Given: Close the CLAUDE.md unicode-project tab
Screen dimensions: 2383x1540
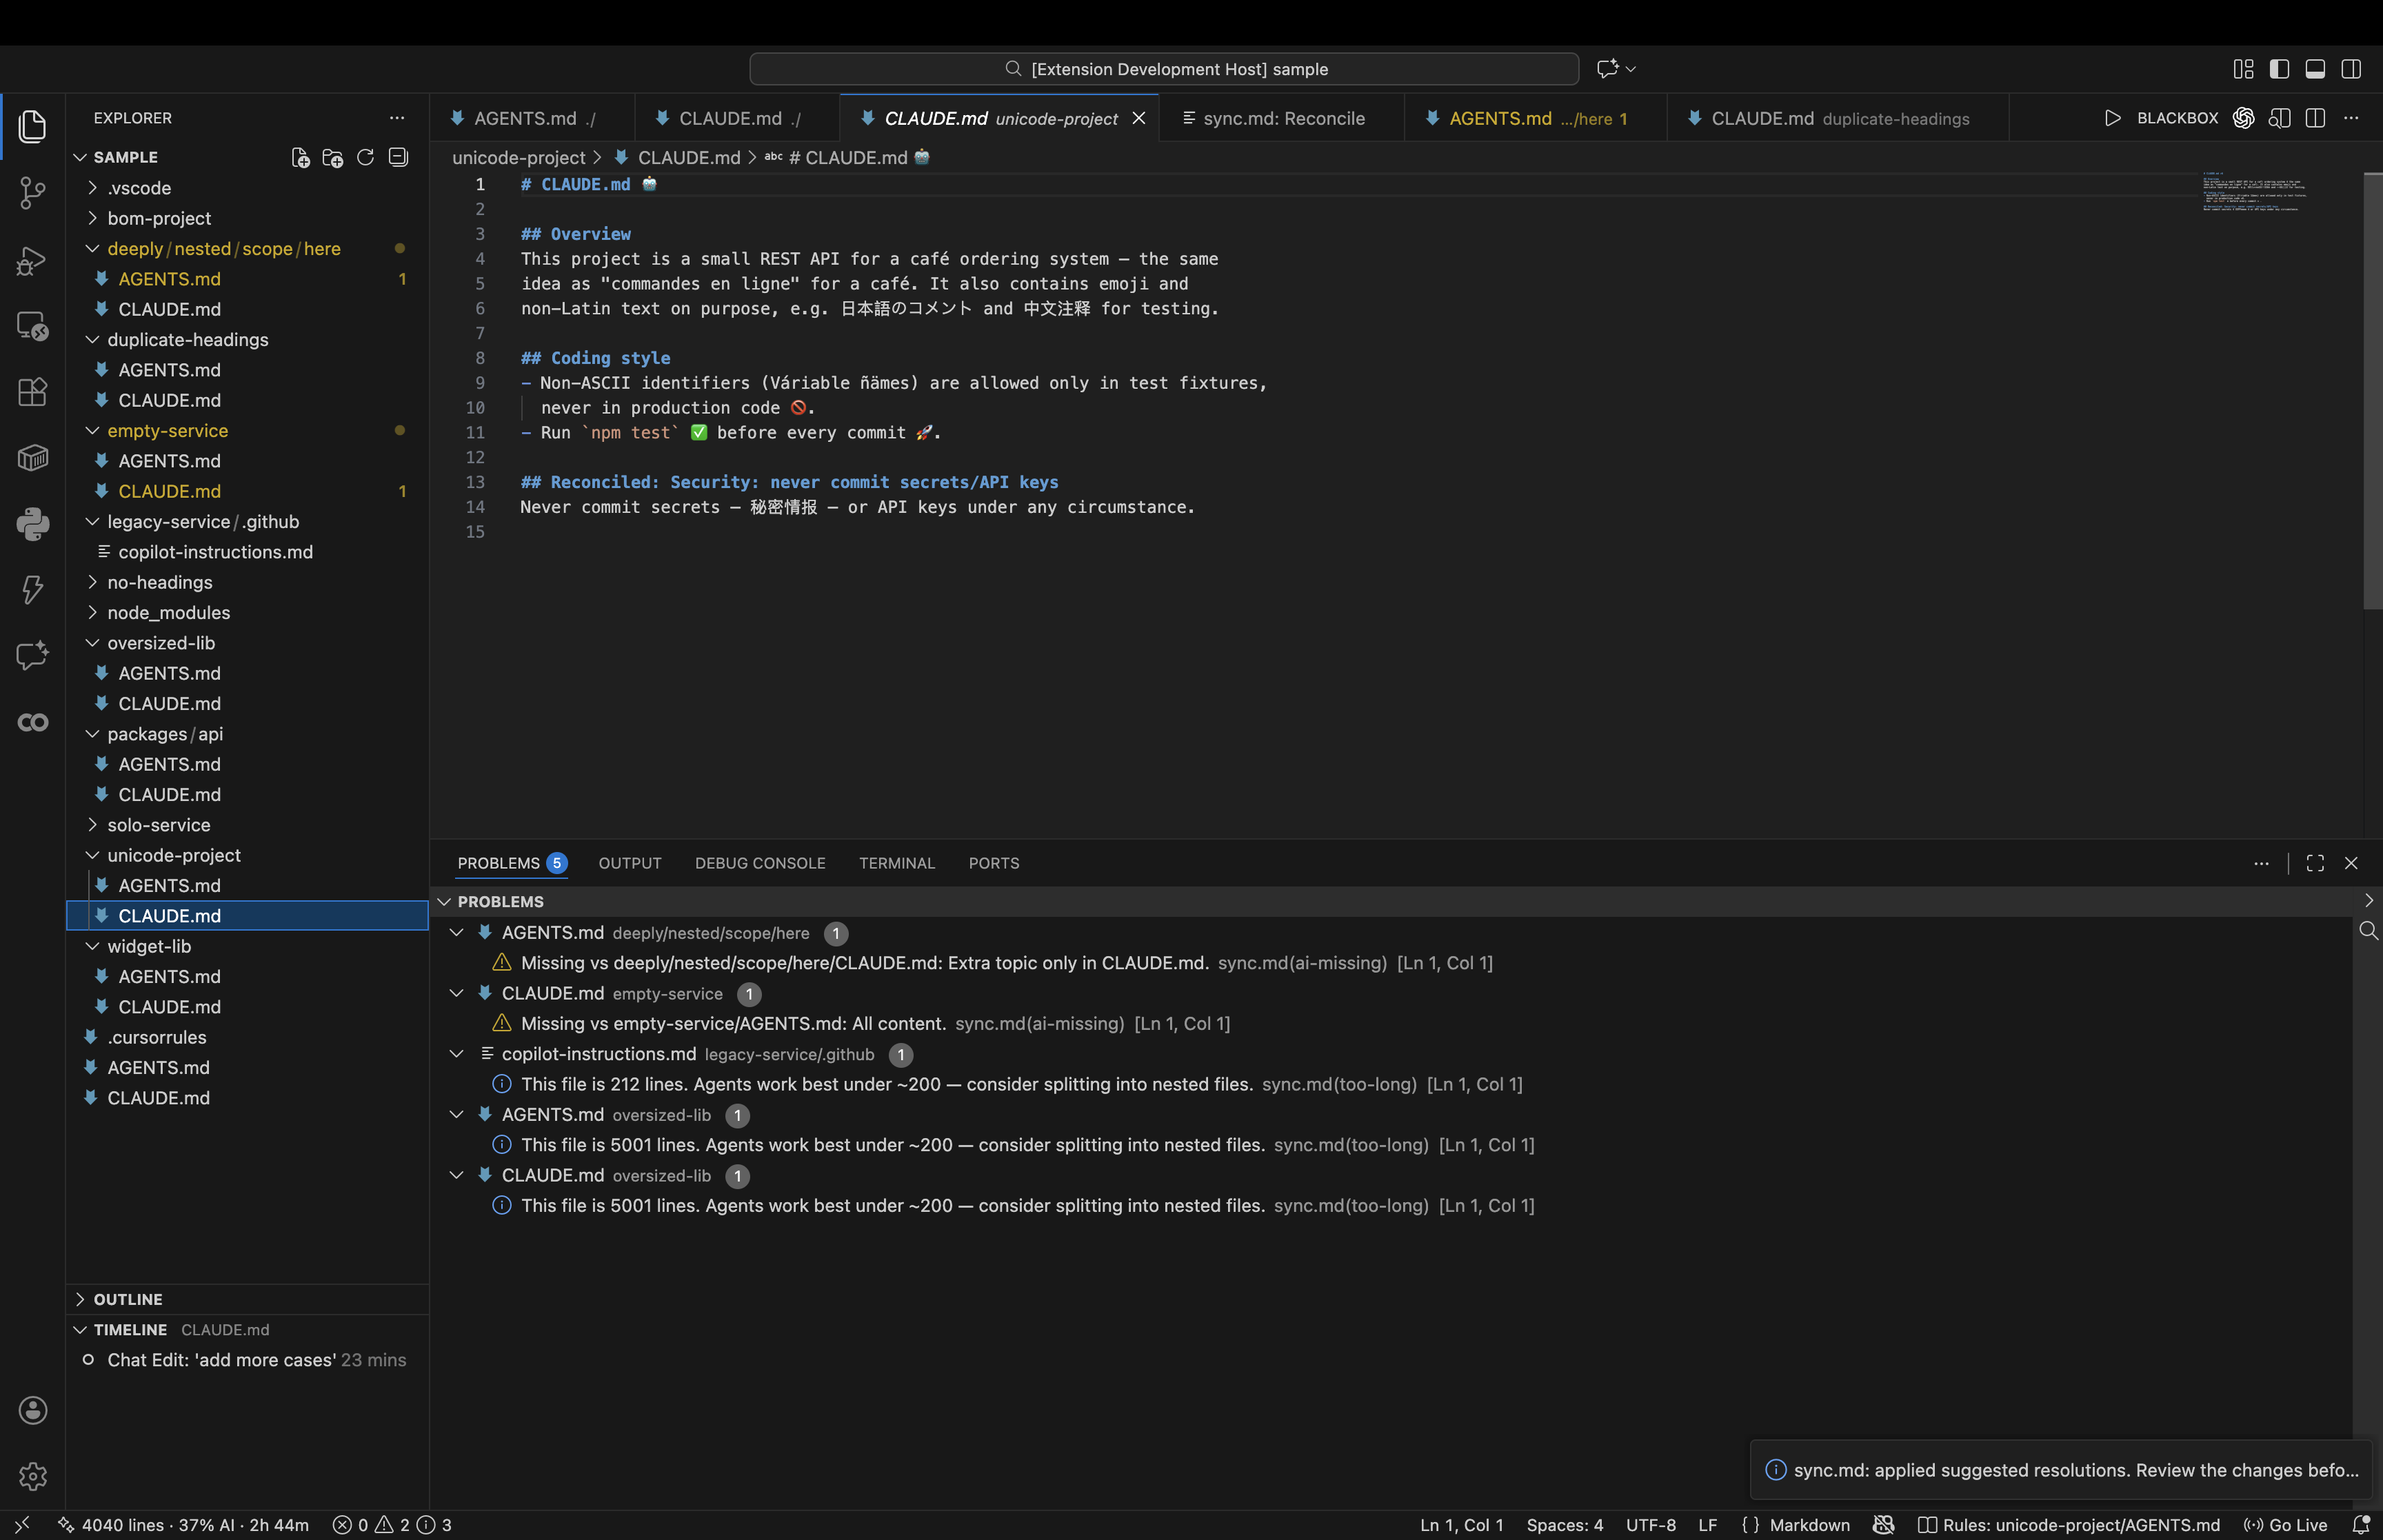Looking at the screenshot, I should (1138, 118).
